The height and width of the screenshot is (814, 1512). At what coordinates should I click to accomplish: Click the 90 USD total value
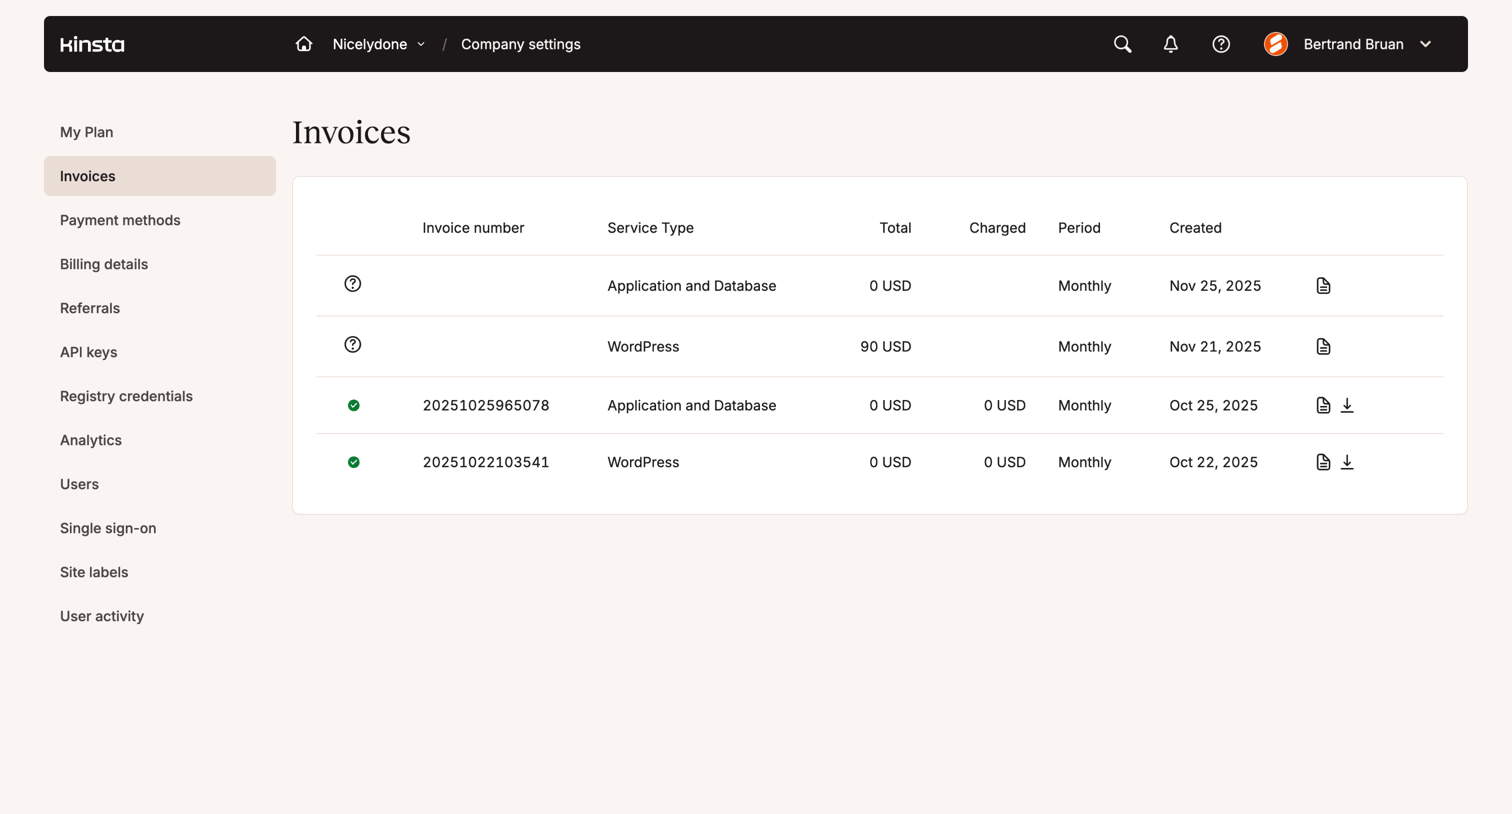885,347
